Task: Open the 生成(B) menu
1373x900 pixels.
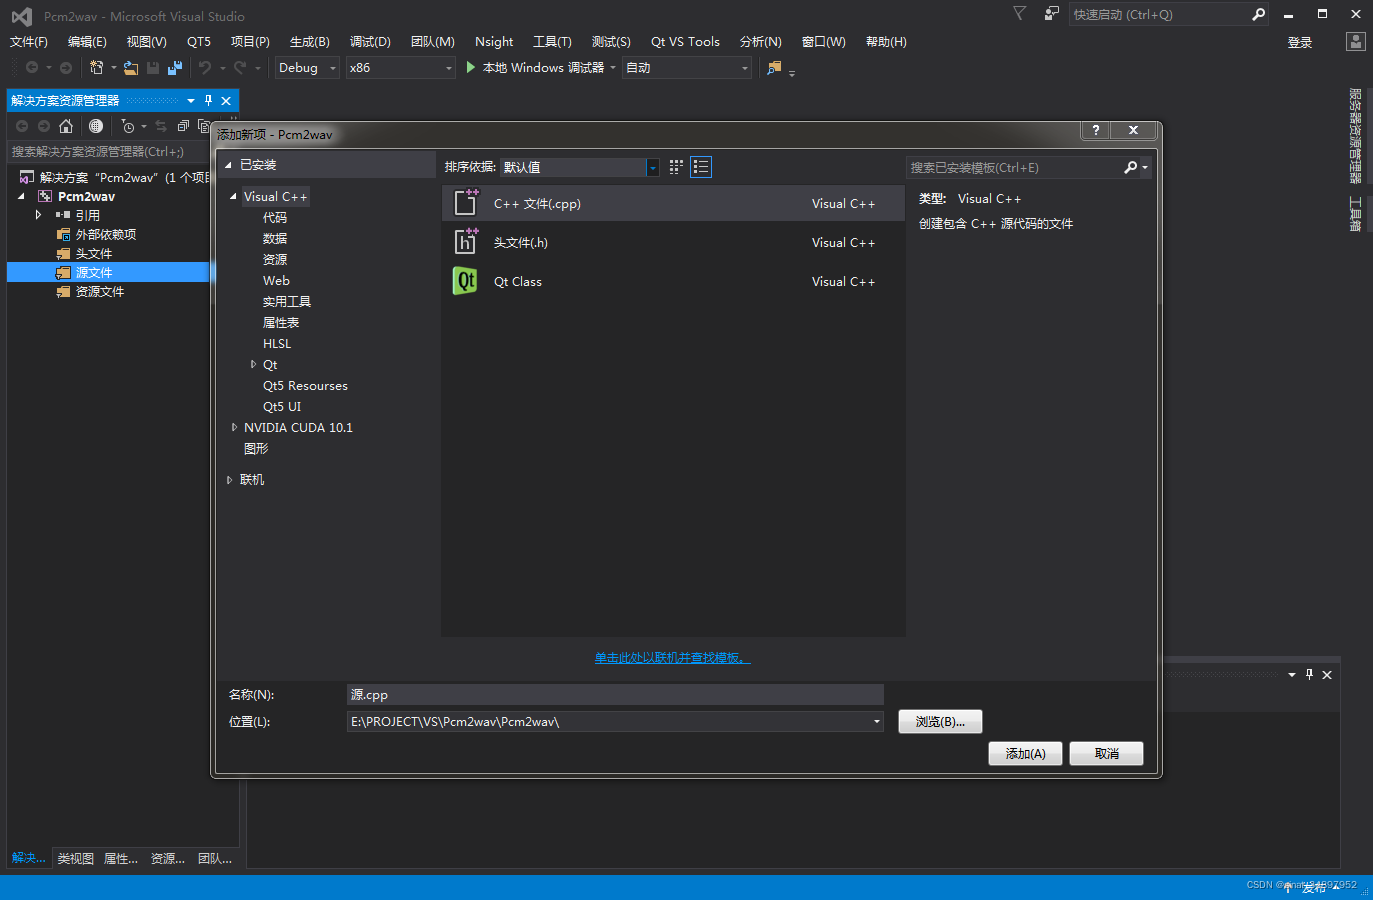Action: [x=310, y=41]
